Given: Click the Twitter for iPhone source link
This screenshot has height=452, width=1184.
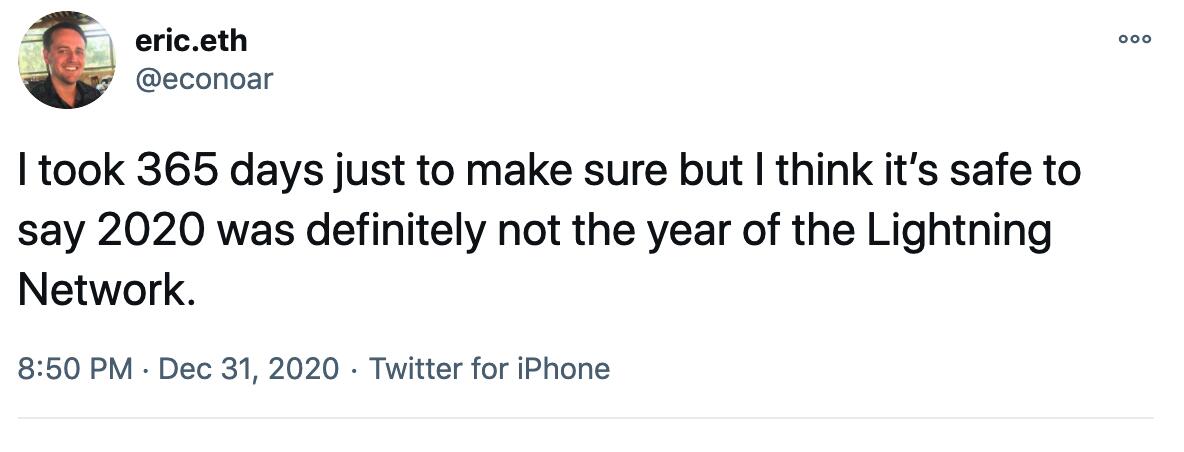Looking at the screenshot, I should click(489, 368).
